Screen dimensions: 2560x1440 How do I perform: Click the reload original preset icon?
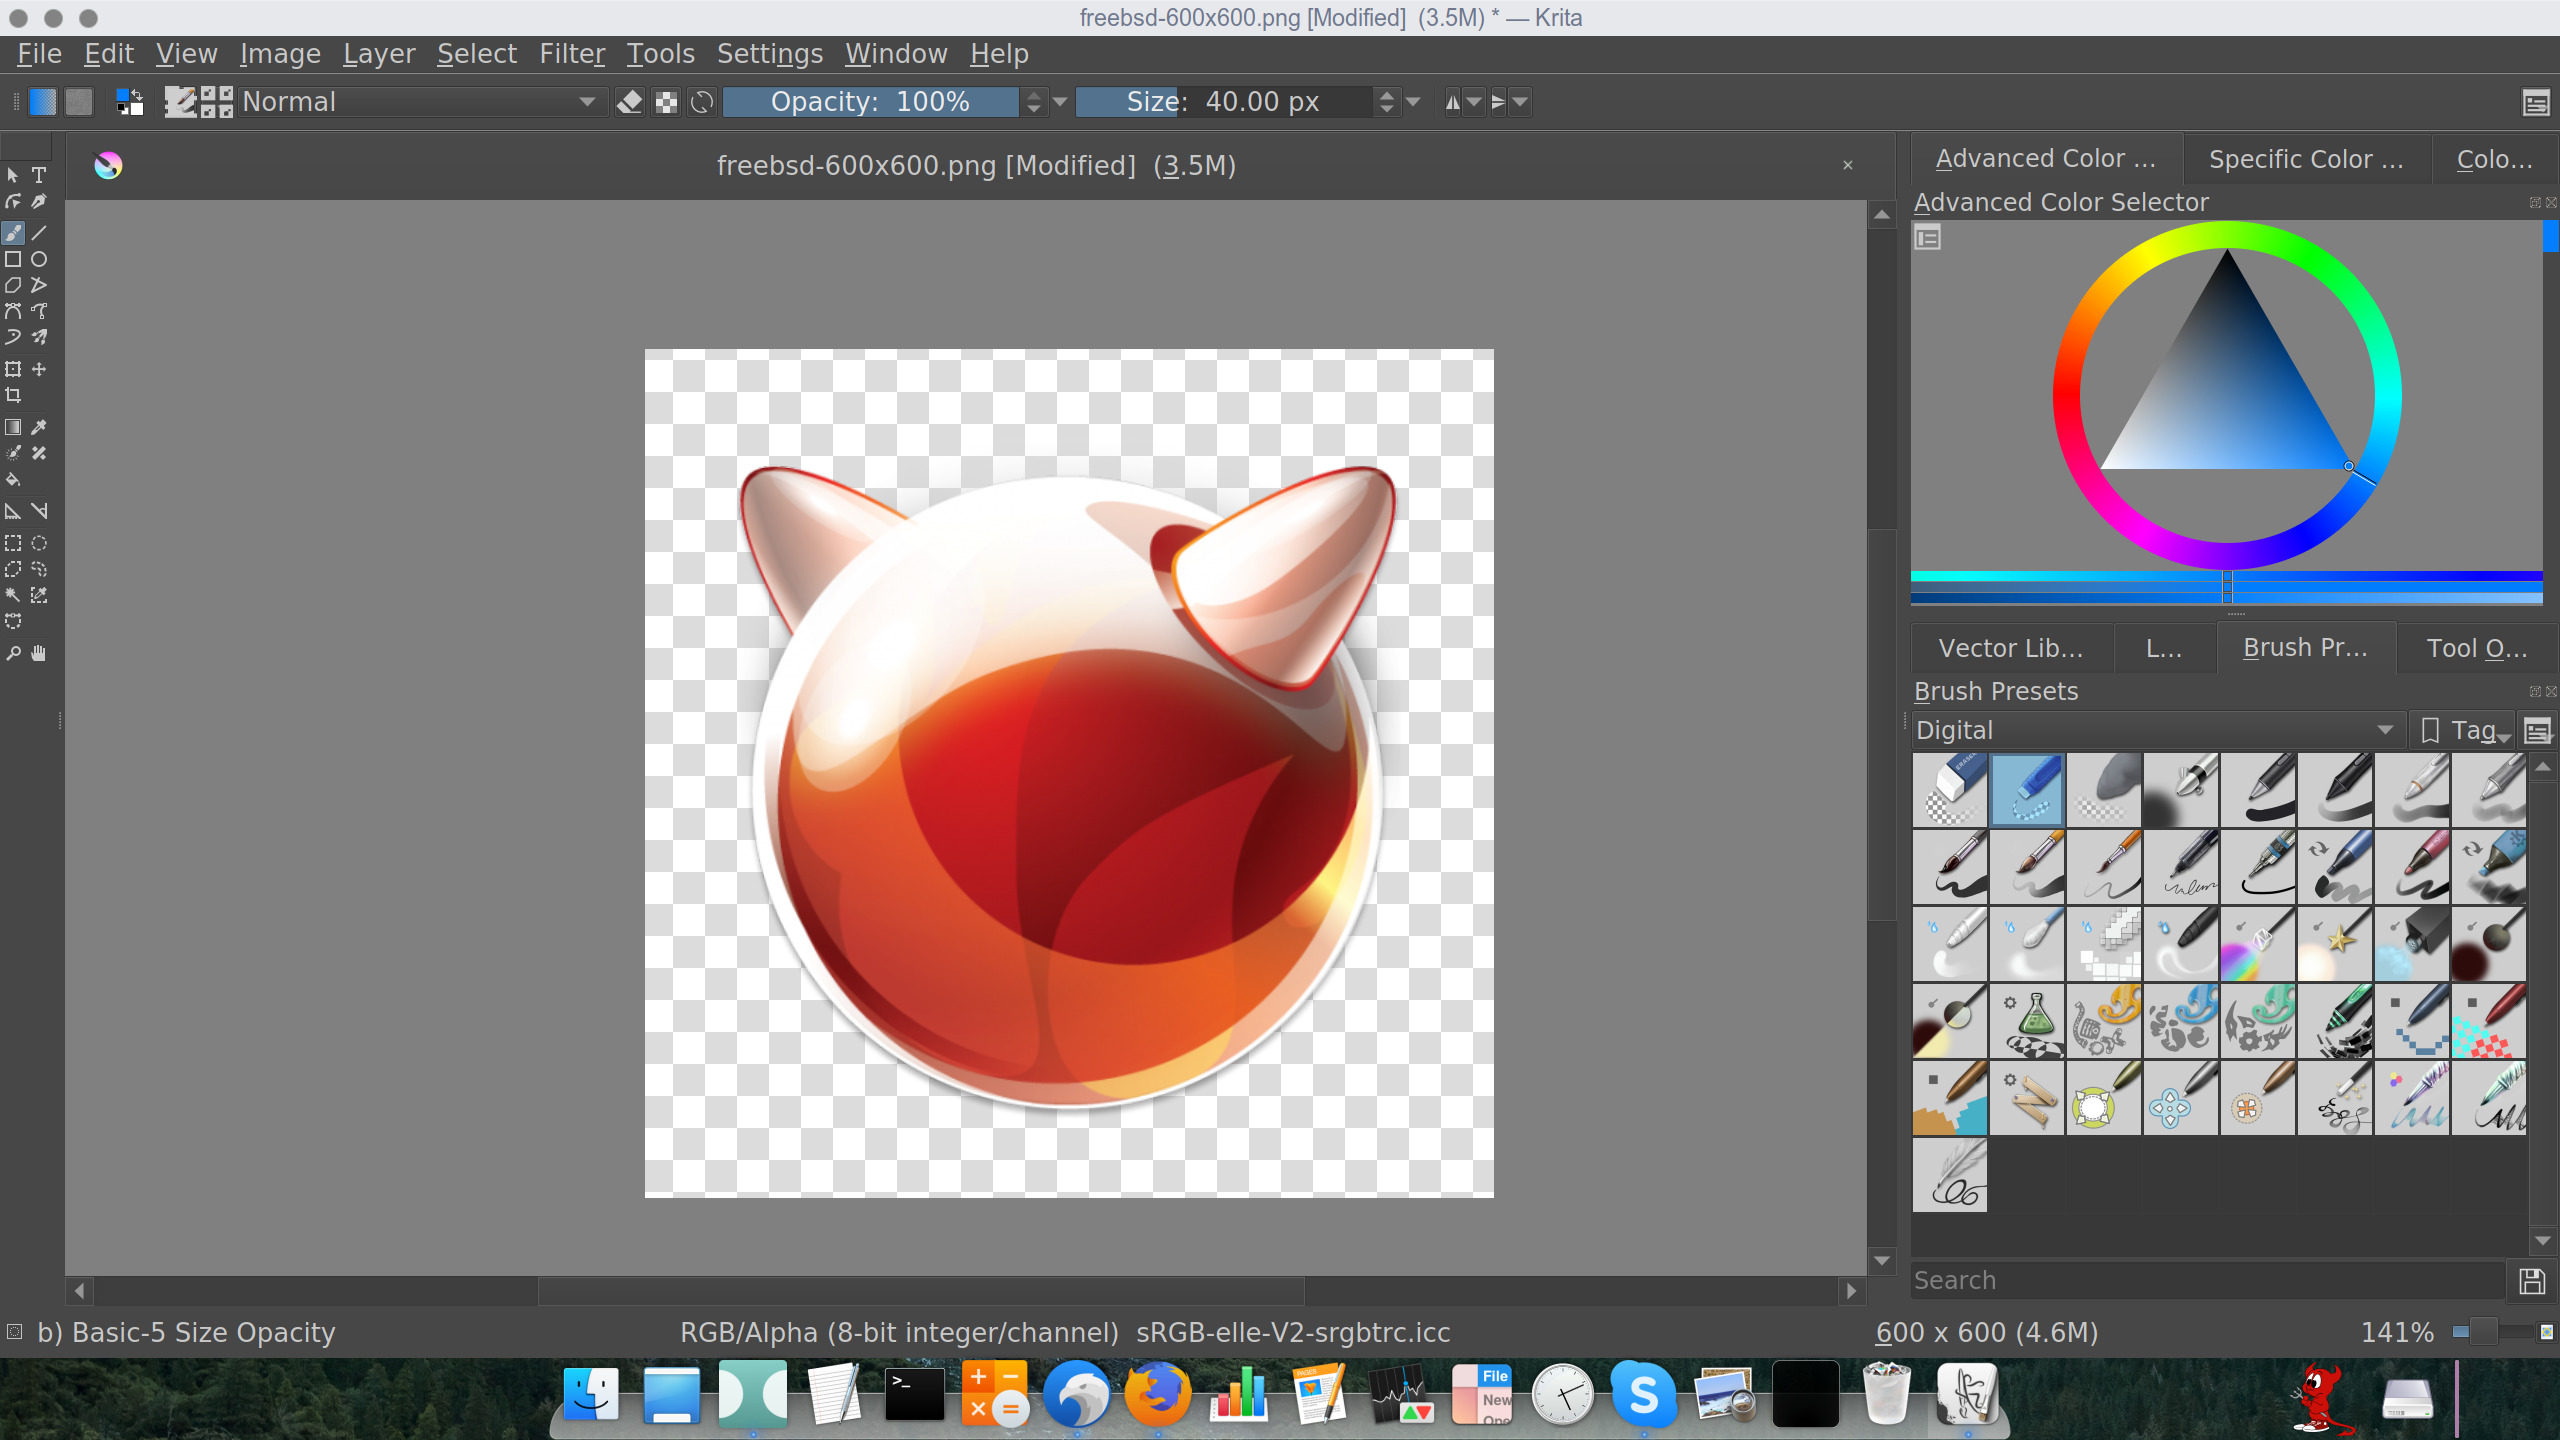[x=703, y=102]
